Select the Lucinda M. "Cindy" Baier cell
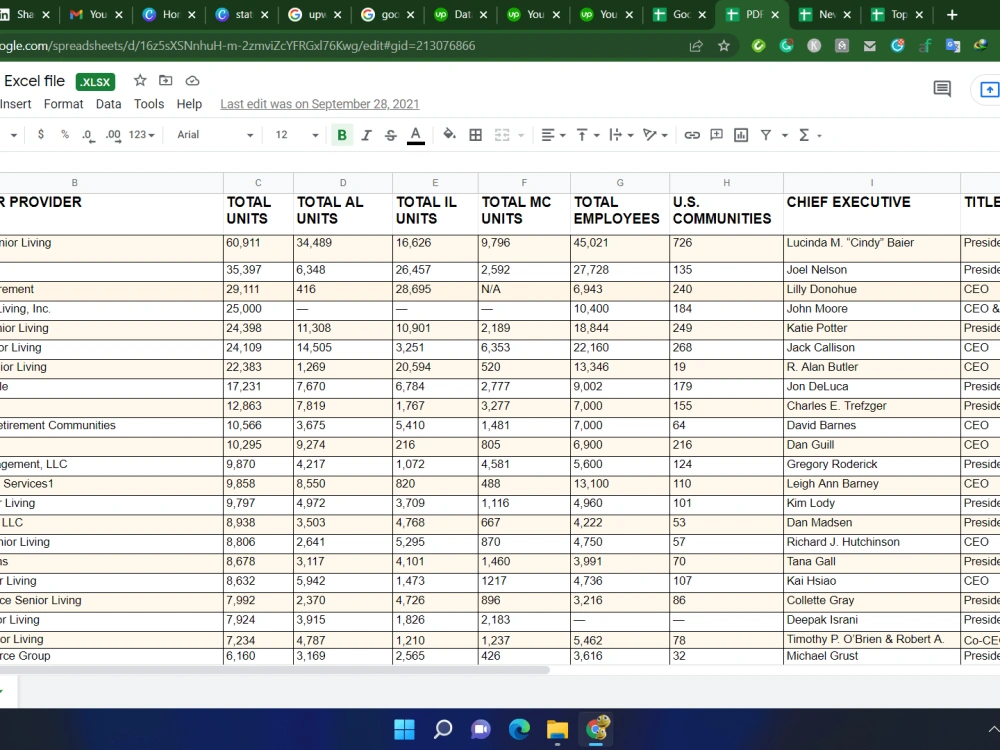Screen dimensions: 1000x750 (872, 248)
